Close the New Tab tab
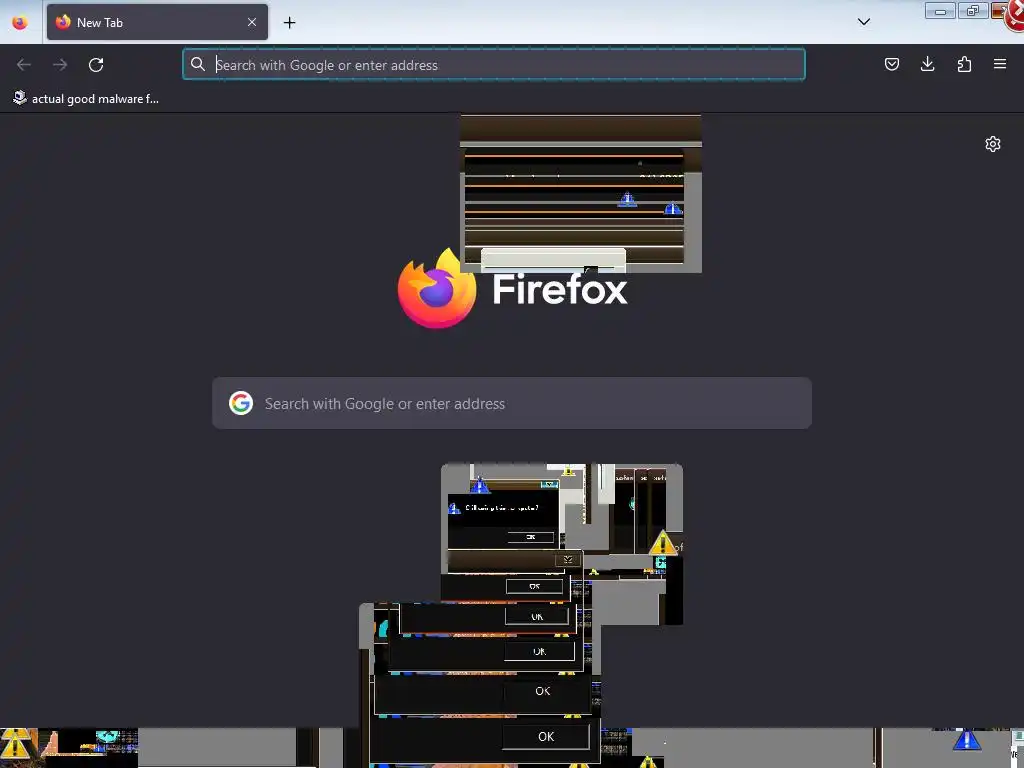The image size is (1024, 768). click(x=252, y=22)
